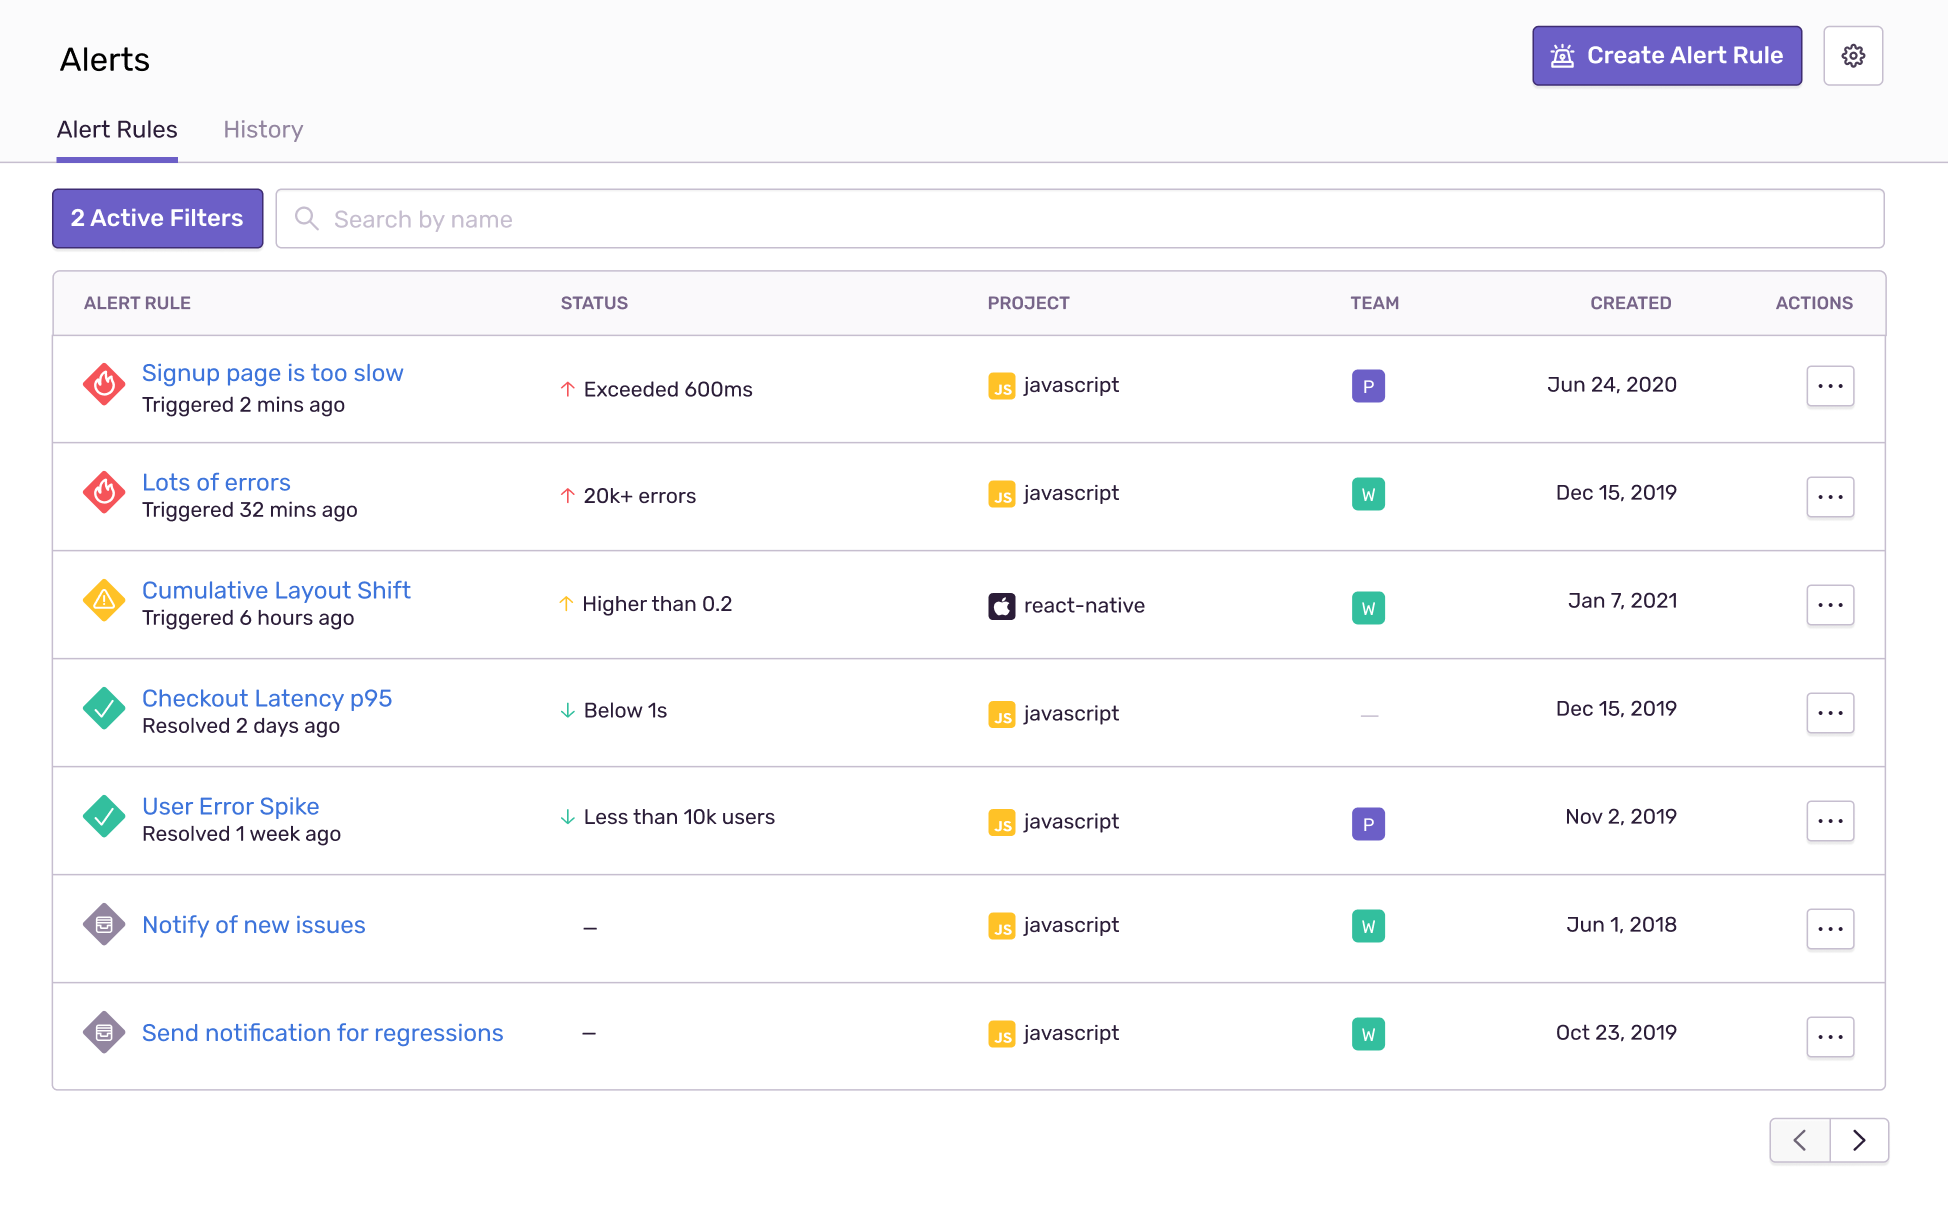
Task: Open the Lots of errors alert link
Action: [x=216, y=482]
